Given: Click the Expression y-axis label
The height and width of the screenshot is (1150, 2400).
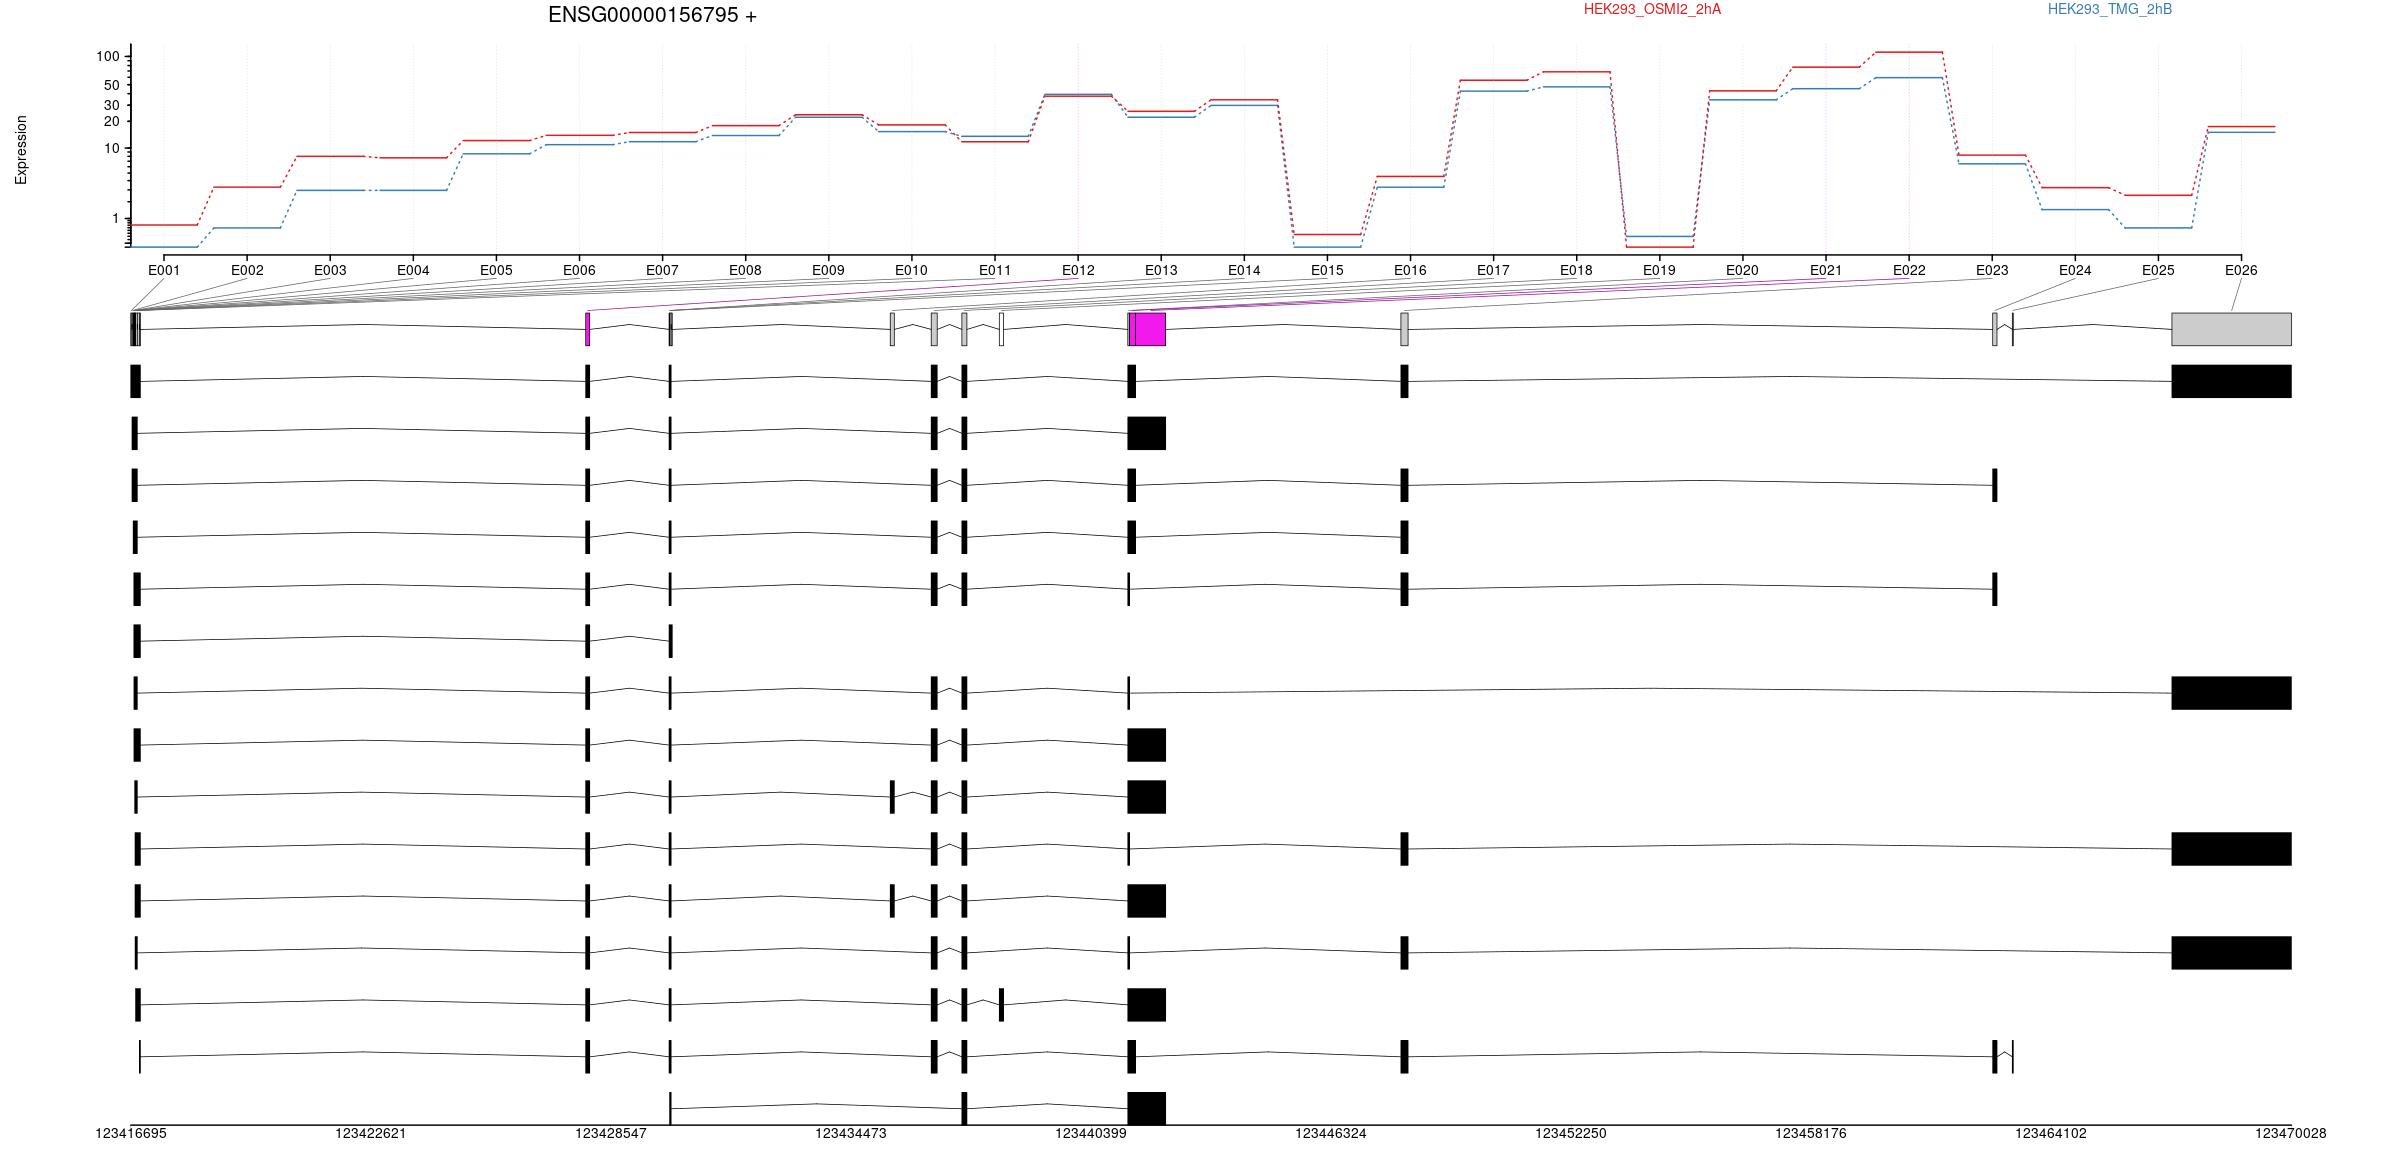Looking at the screenshot, I should (x=21, y=150).
